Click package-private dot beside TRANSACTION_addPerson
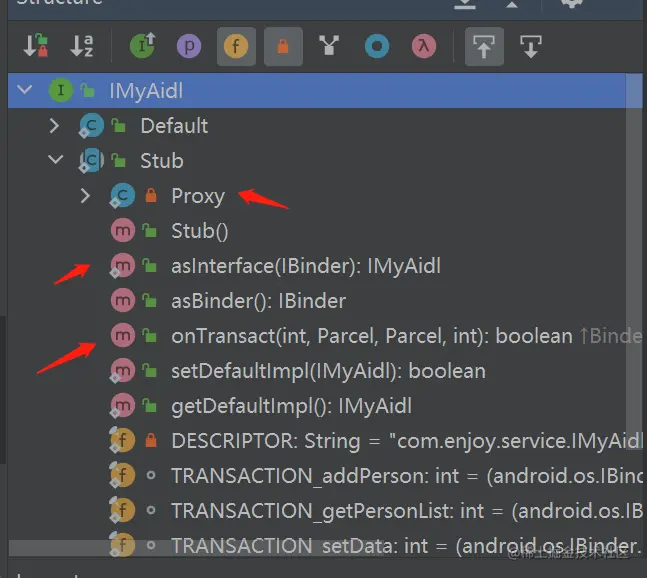The height and width of the screenshot is (578, 647). pyautogui.click(x=151, y=476)
